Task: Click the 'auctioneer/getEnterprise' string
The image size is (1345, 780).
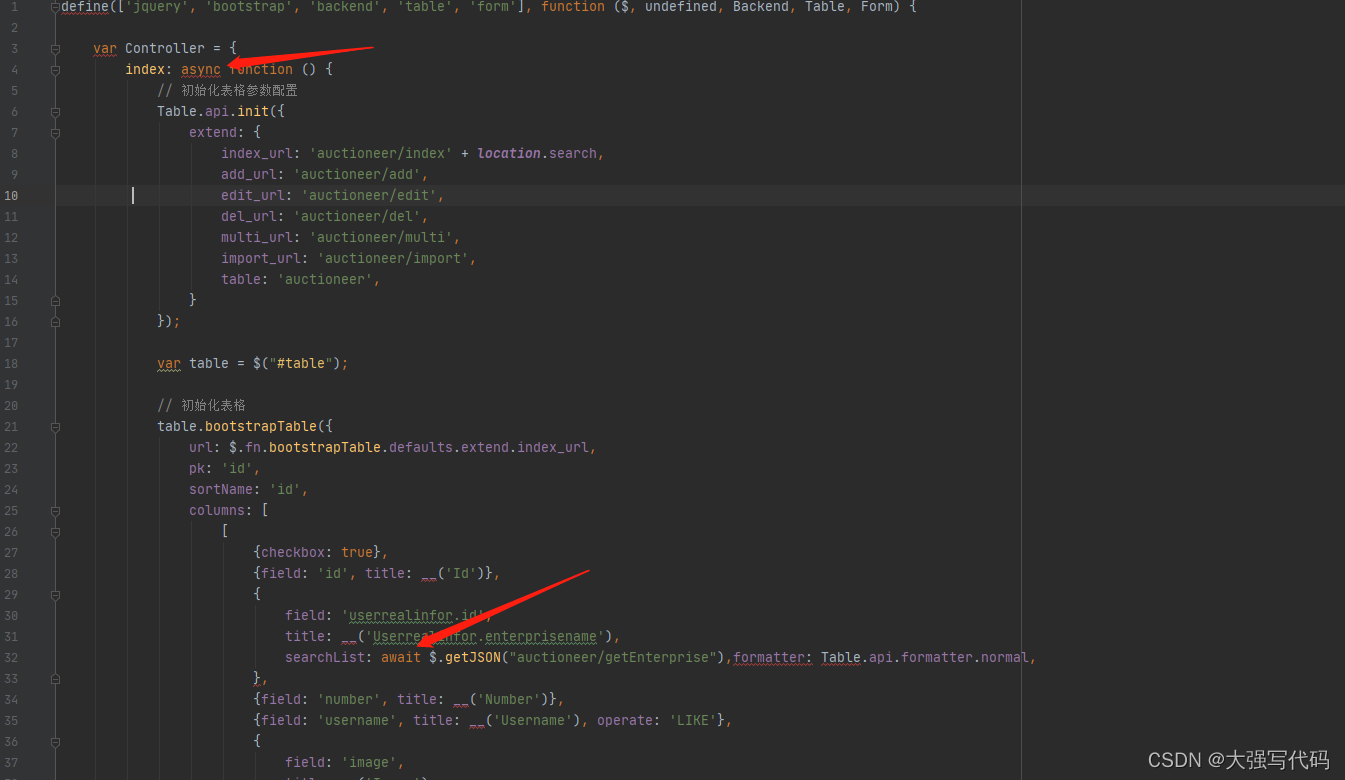Action: coord(613,657)
